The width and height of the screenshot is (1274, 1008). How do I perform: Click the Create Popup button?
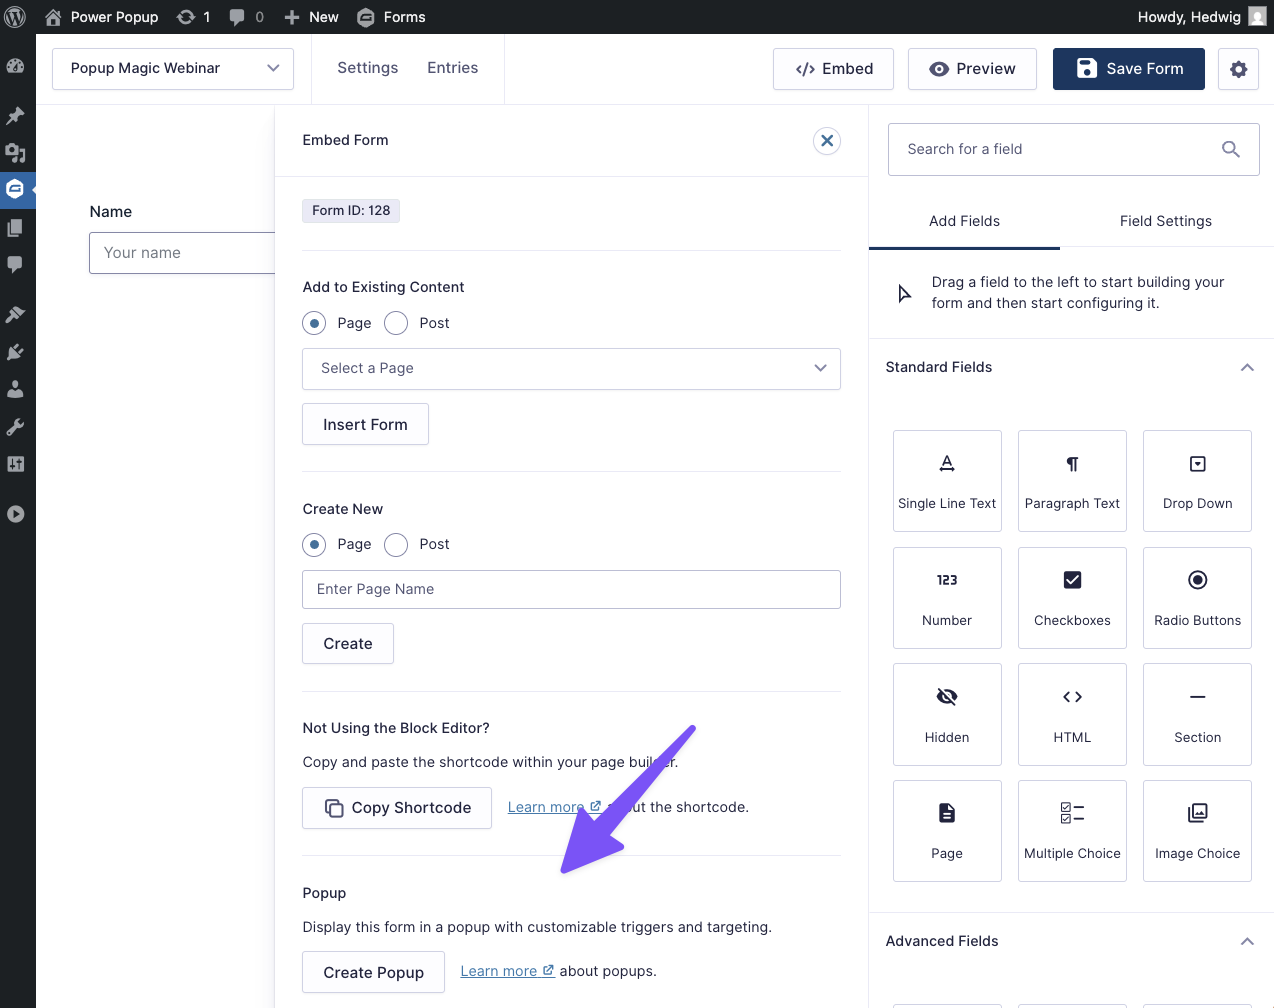tap(373, 972)
